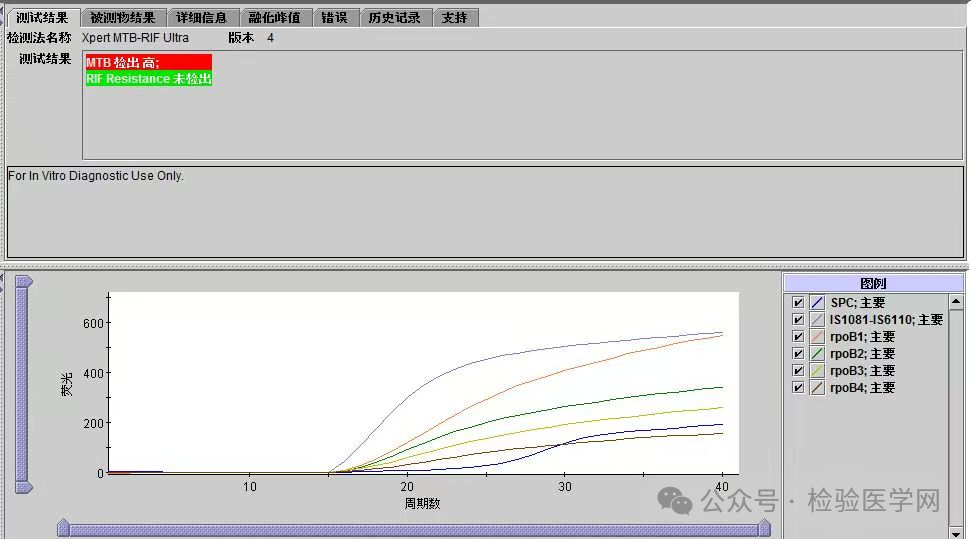Screen dimensions: 971x539
Task: Click the 'Xpert MTB-RIF Ultra' assay name
Action: point(135,38)
